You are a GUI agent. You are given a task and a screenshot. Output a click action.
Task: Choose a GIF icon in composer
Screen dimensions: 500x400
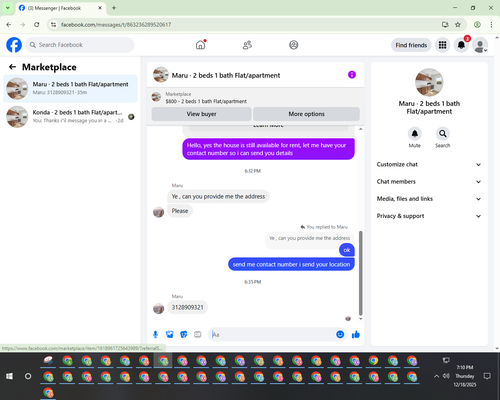click(x=198, y=334)
